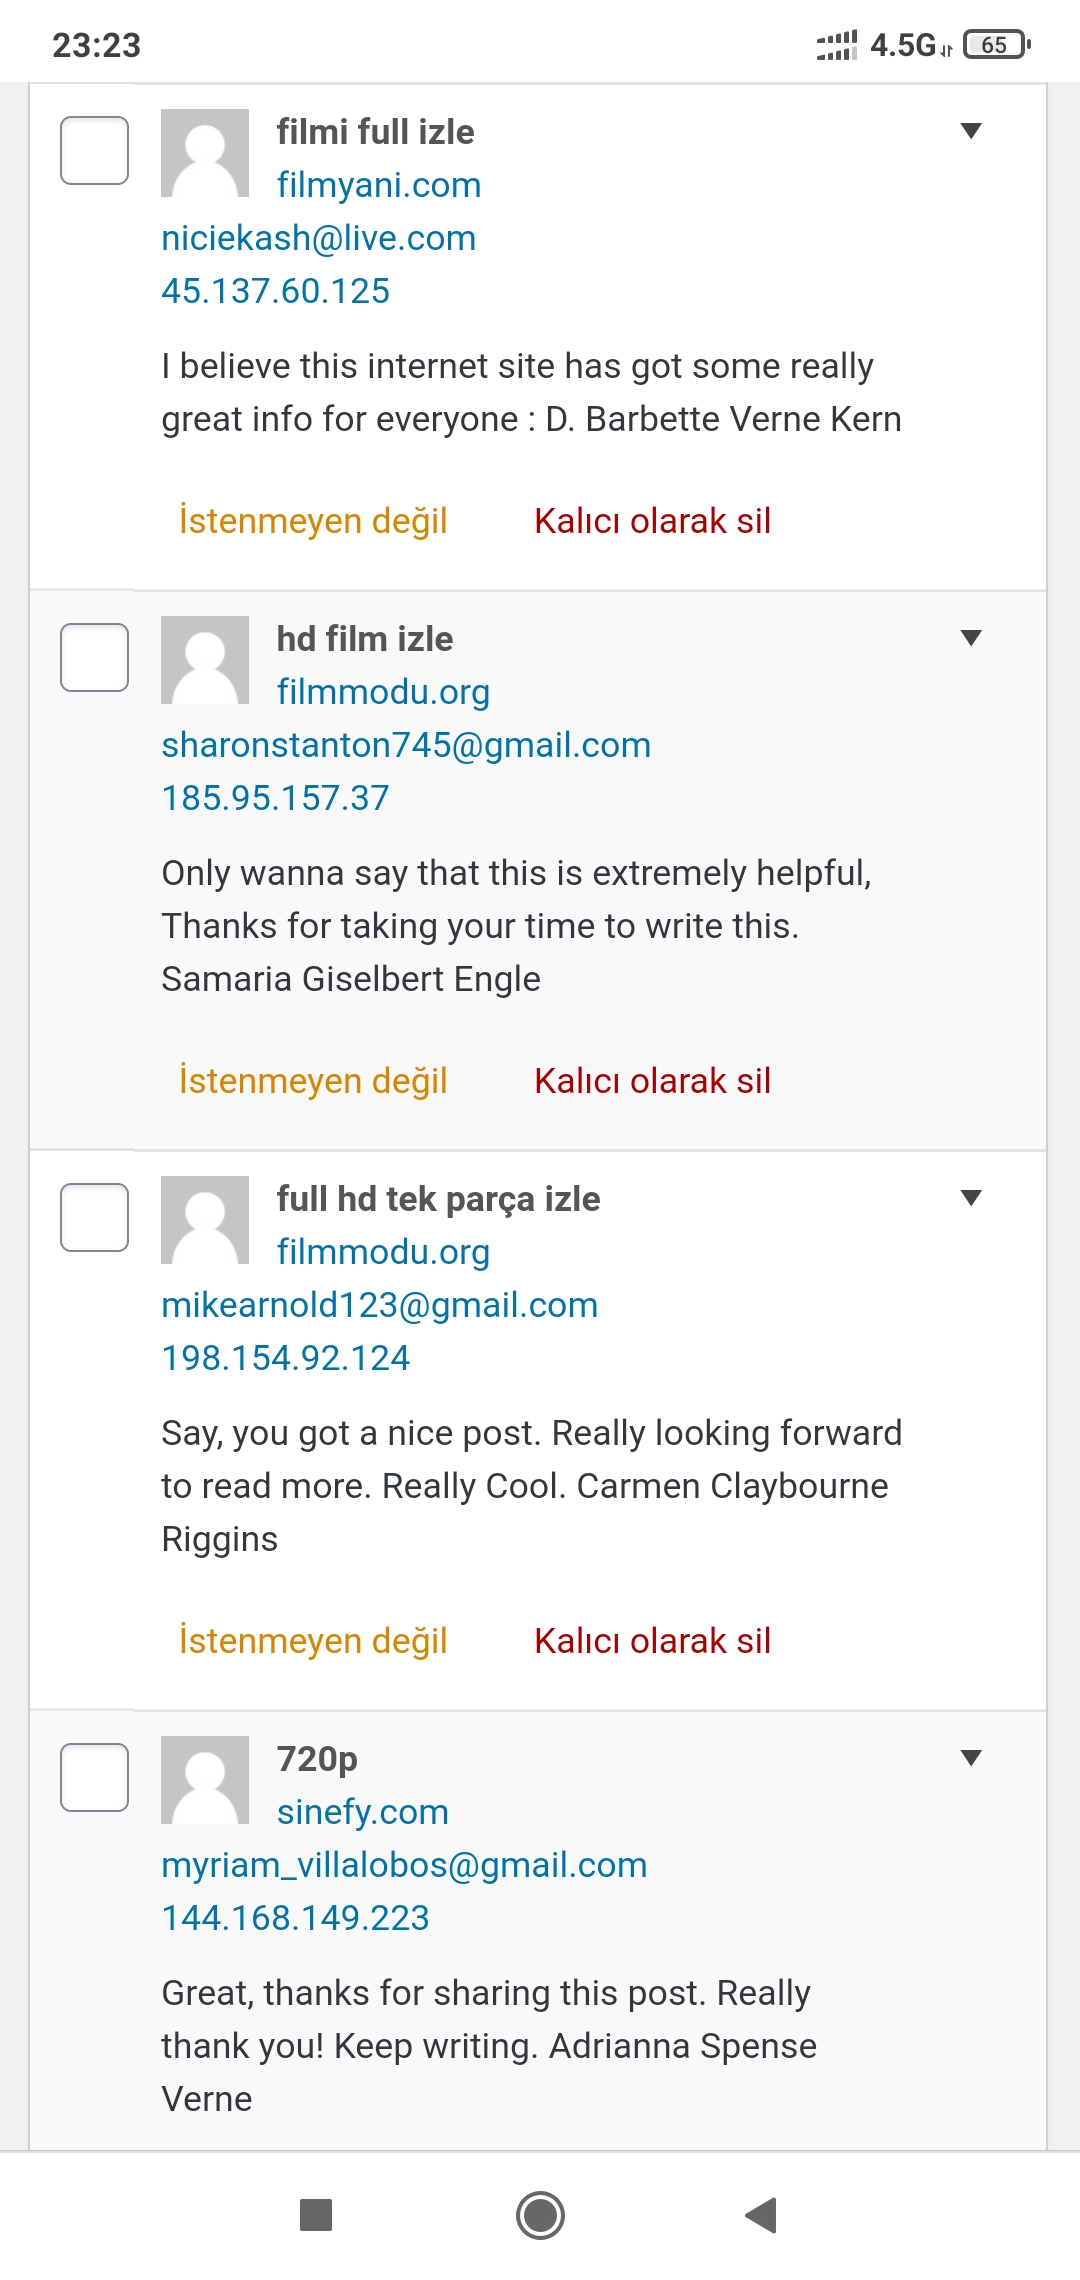
Task: Tap the Android home circle icon
Action: click(x=540, y=2215)
